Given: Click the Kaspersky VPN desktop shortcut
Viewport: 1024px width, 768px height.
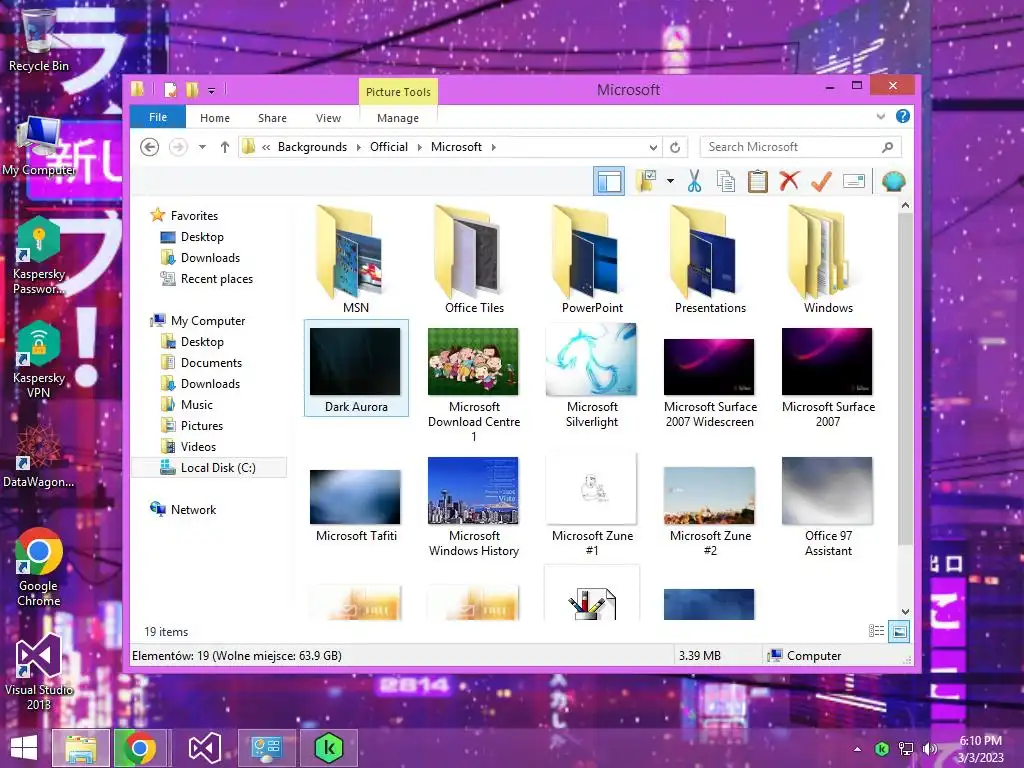Looking at the screenshot, I should click(x=39, y=359).
